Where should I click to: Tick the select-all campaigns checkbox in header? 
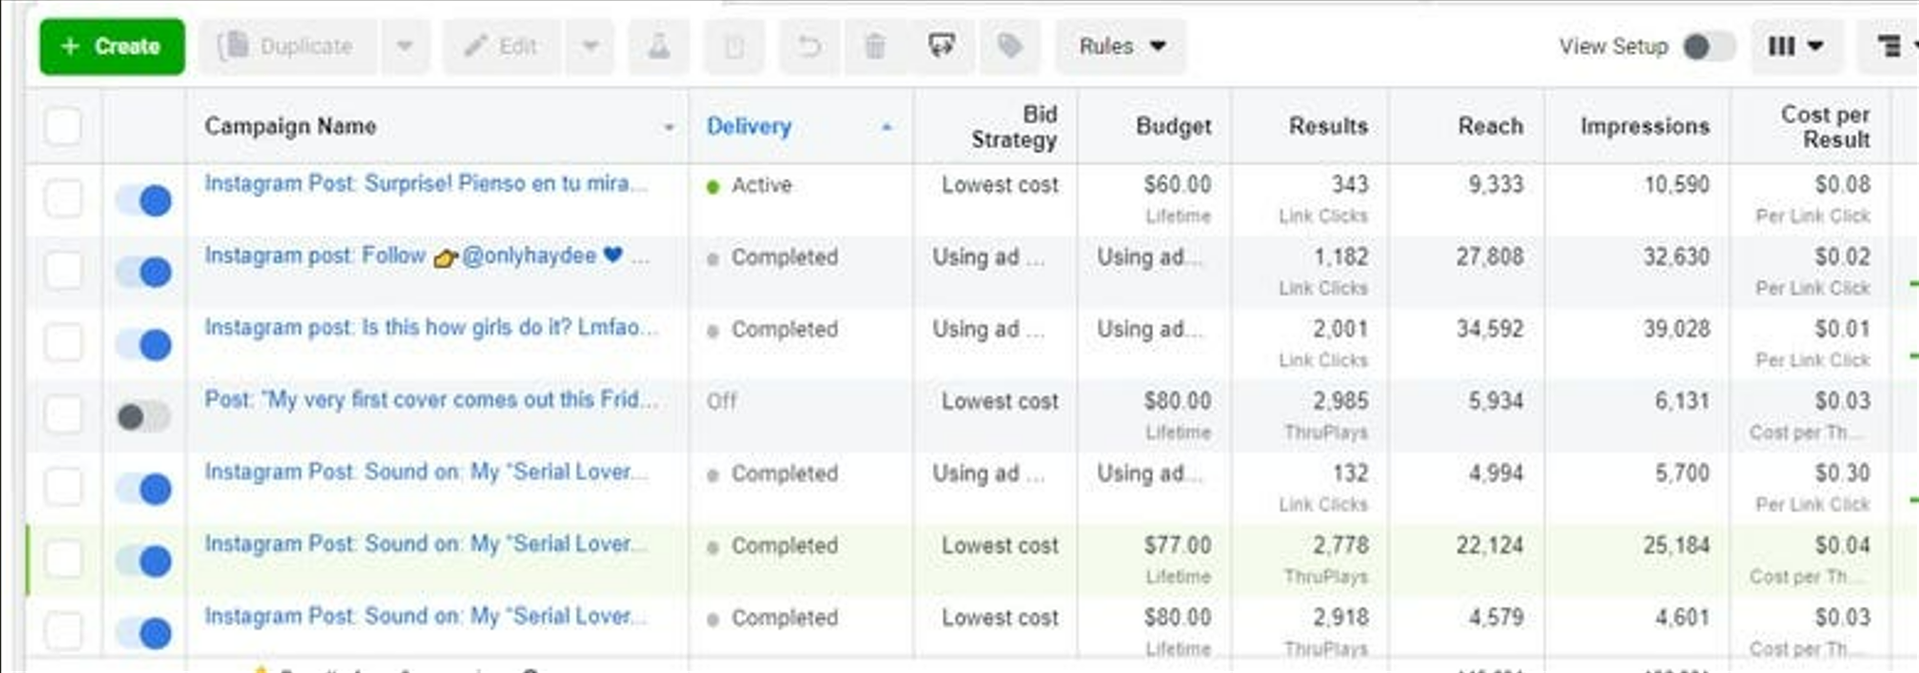(x=63, y=127)
